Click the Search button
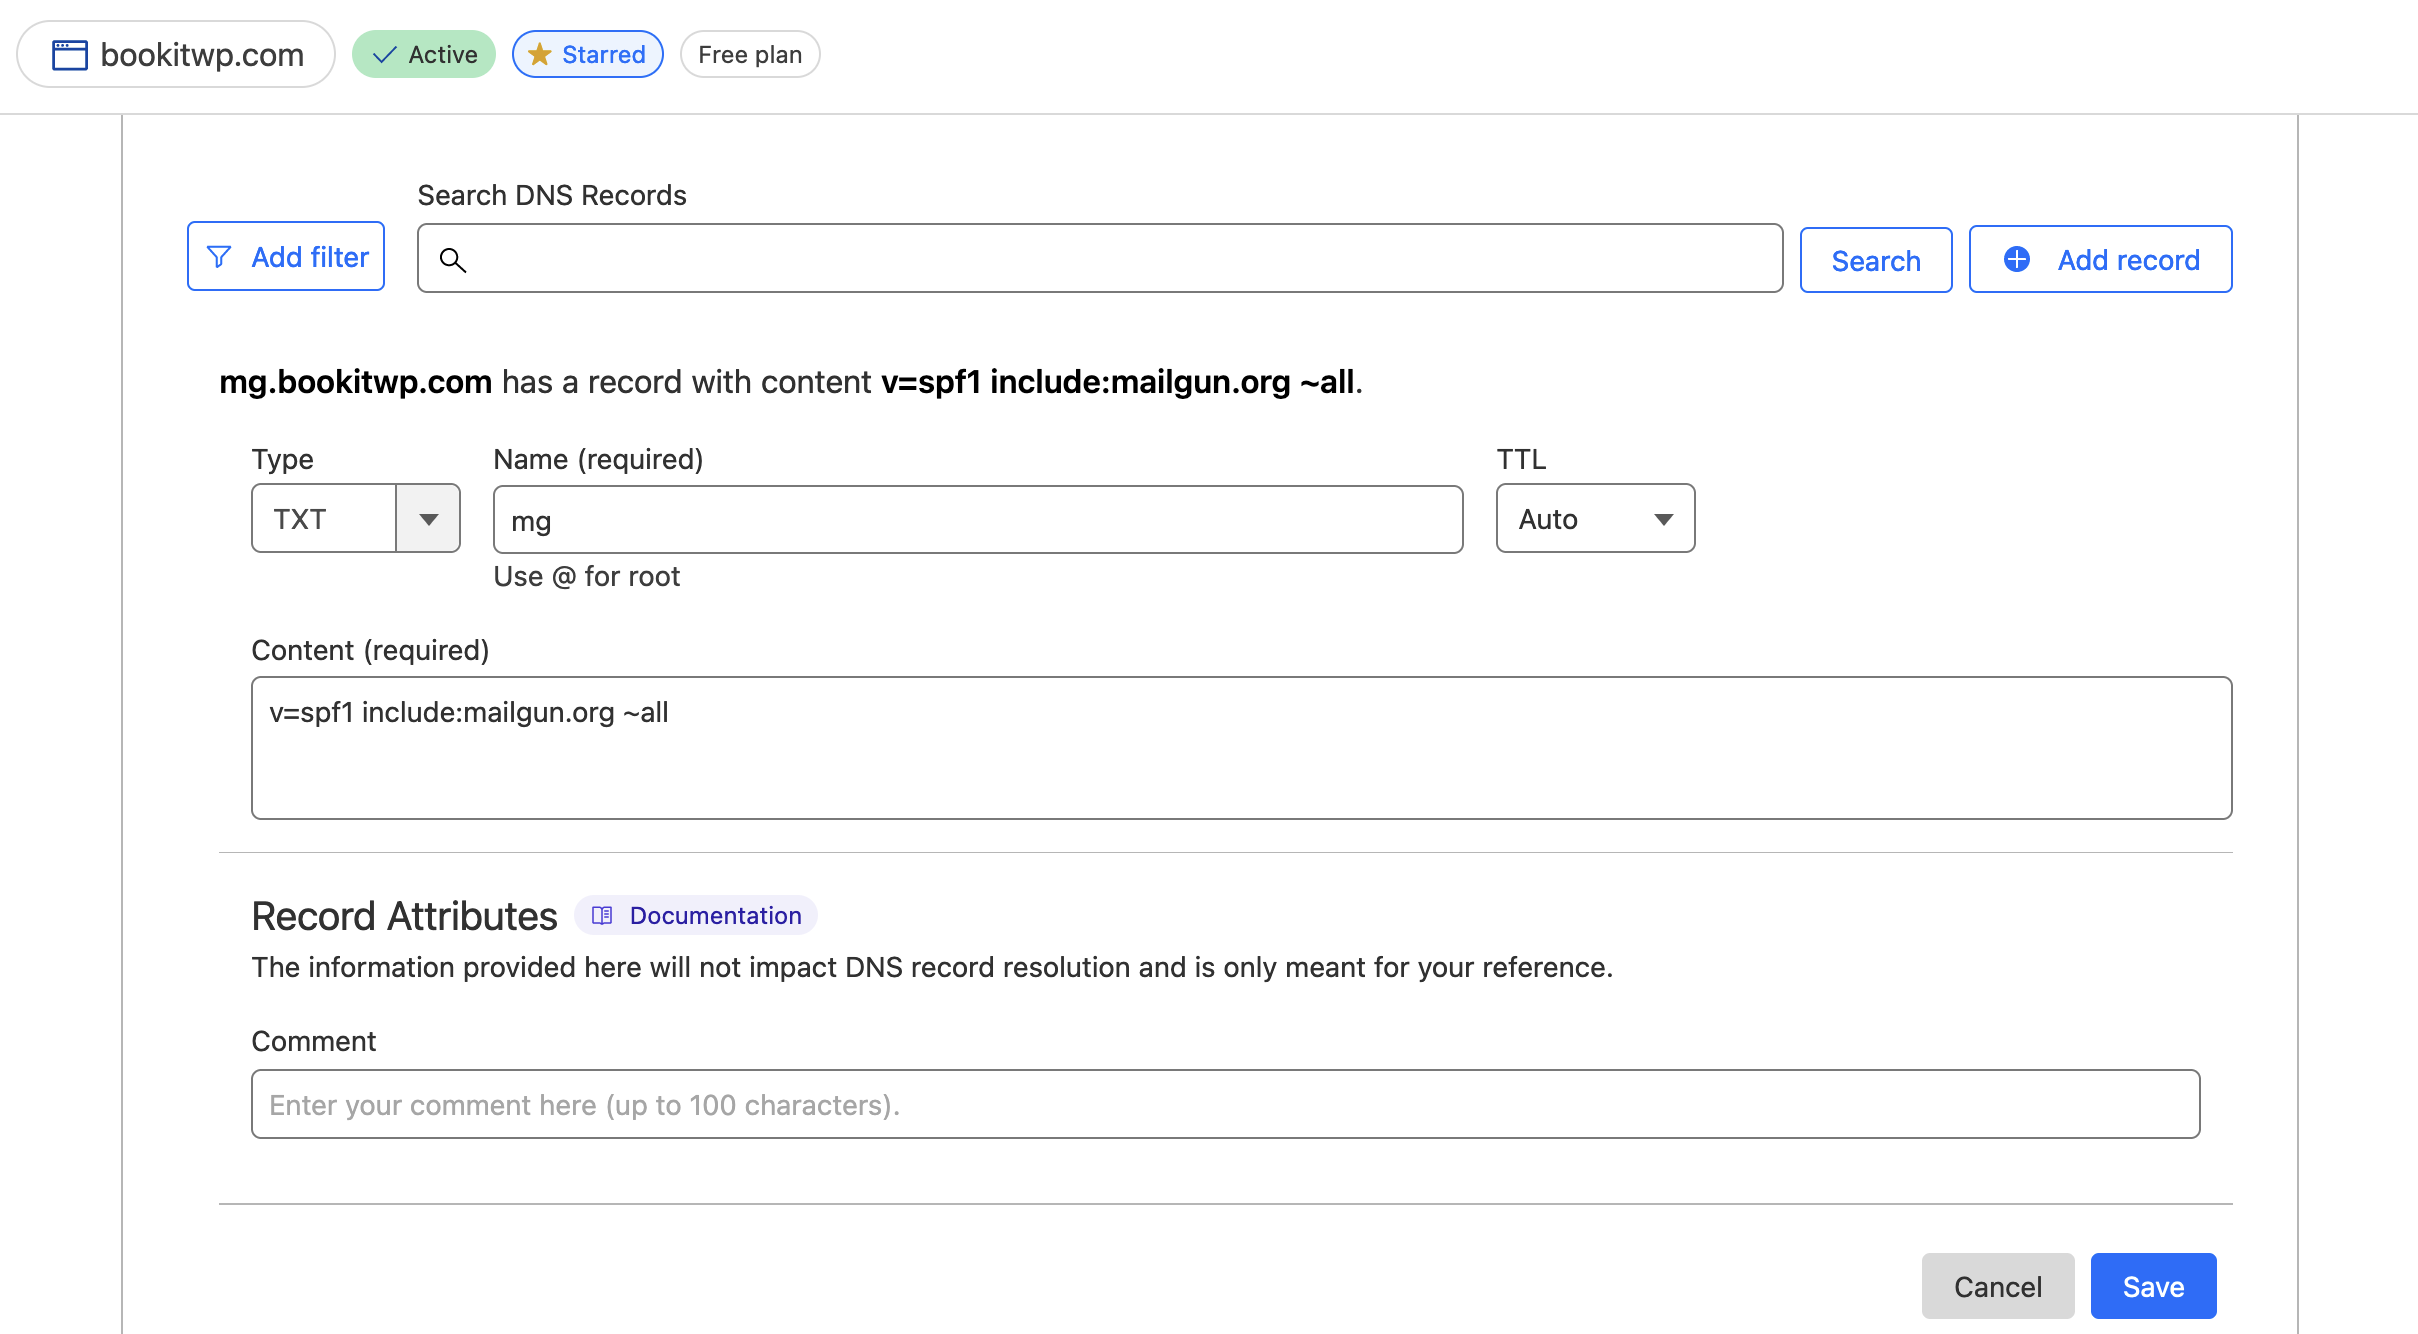Image resolution: width=2418 pixels, height=1334 pixels. click(x=1875, y=260)
